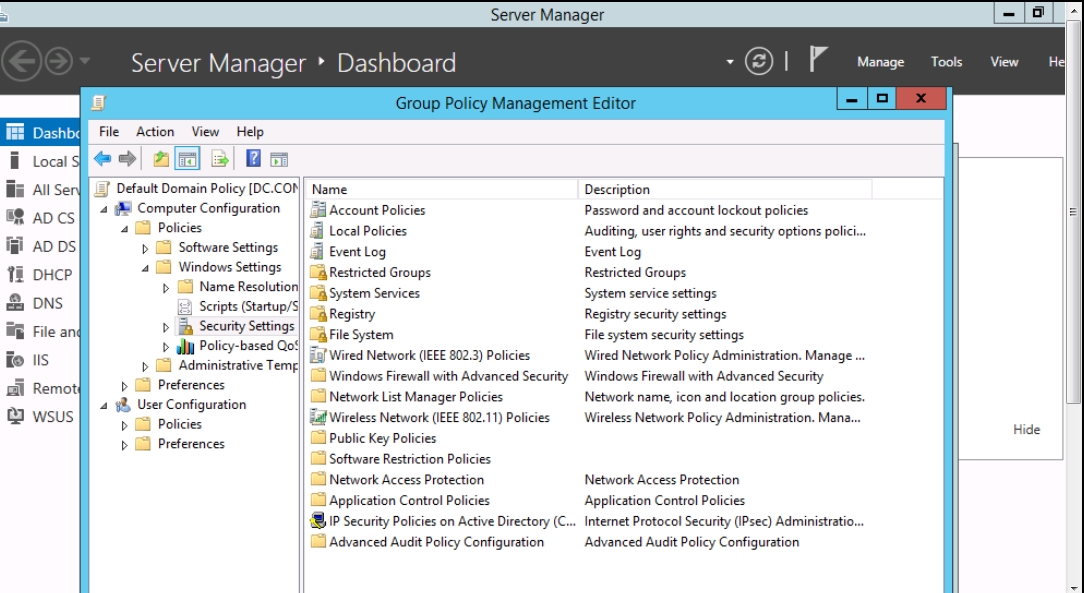Click Server Manager refresh icon

coord(758,62)
